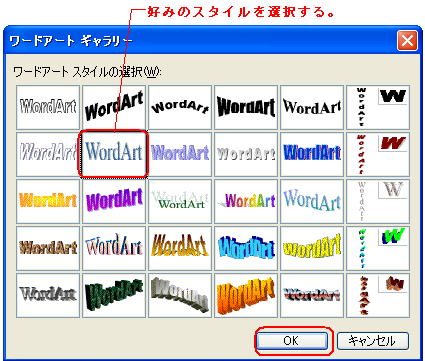Pick the arched black WordArt style
The image size is (425, 361).
[180, 107]
